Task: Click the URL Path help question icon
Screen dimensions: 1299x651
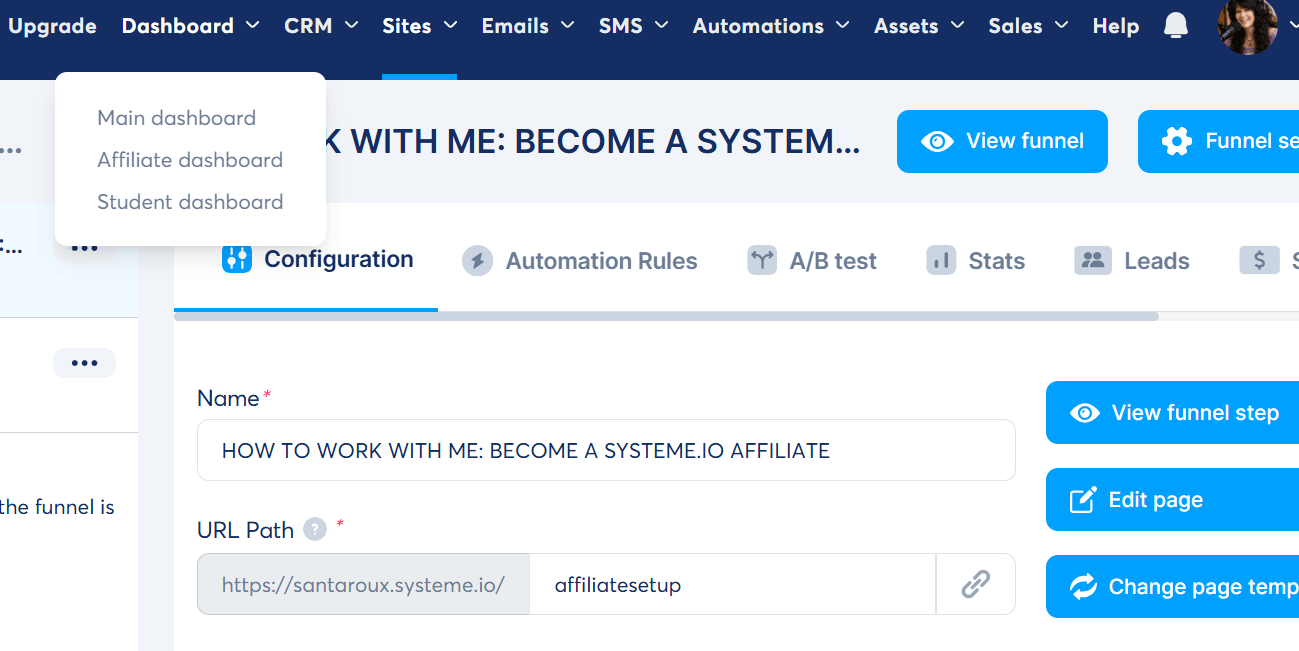Action: coord(315,529)
